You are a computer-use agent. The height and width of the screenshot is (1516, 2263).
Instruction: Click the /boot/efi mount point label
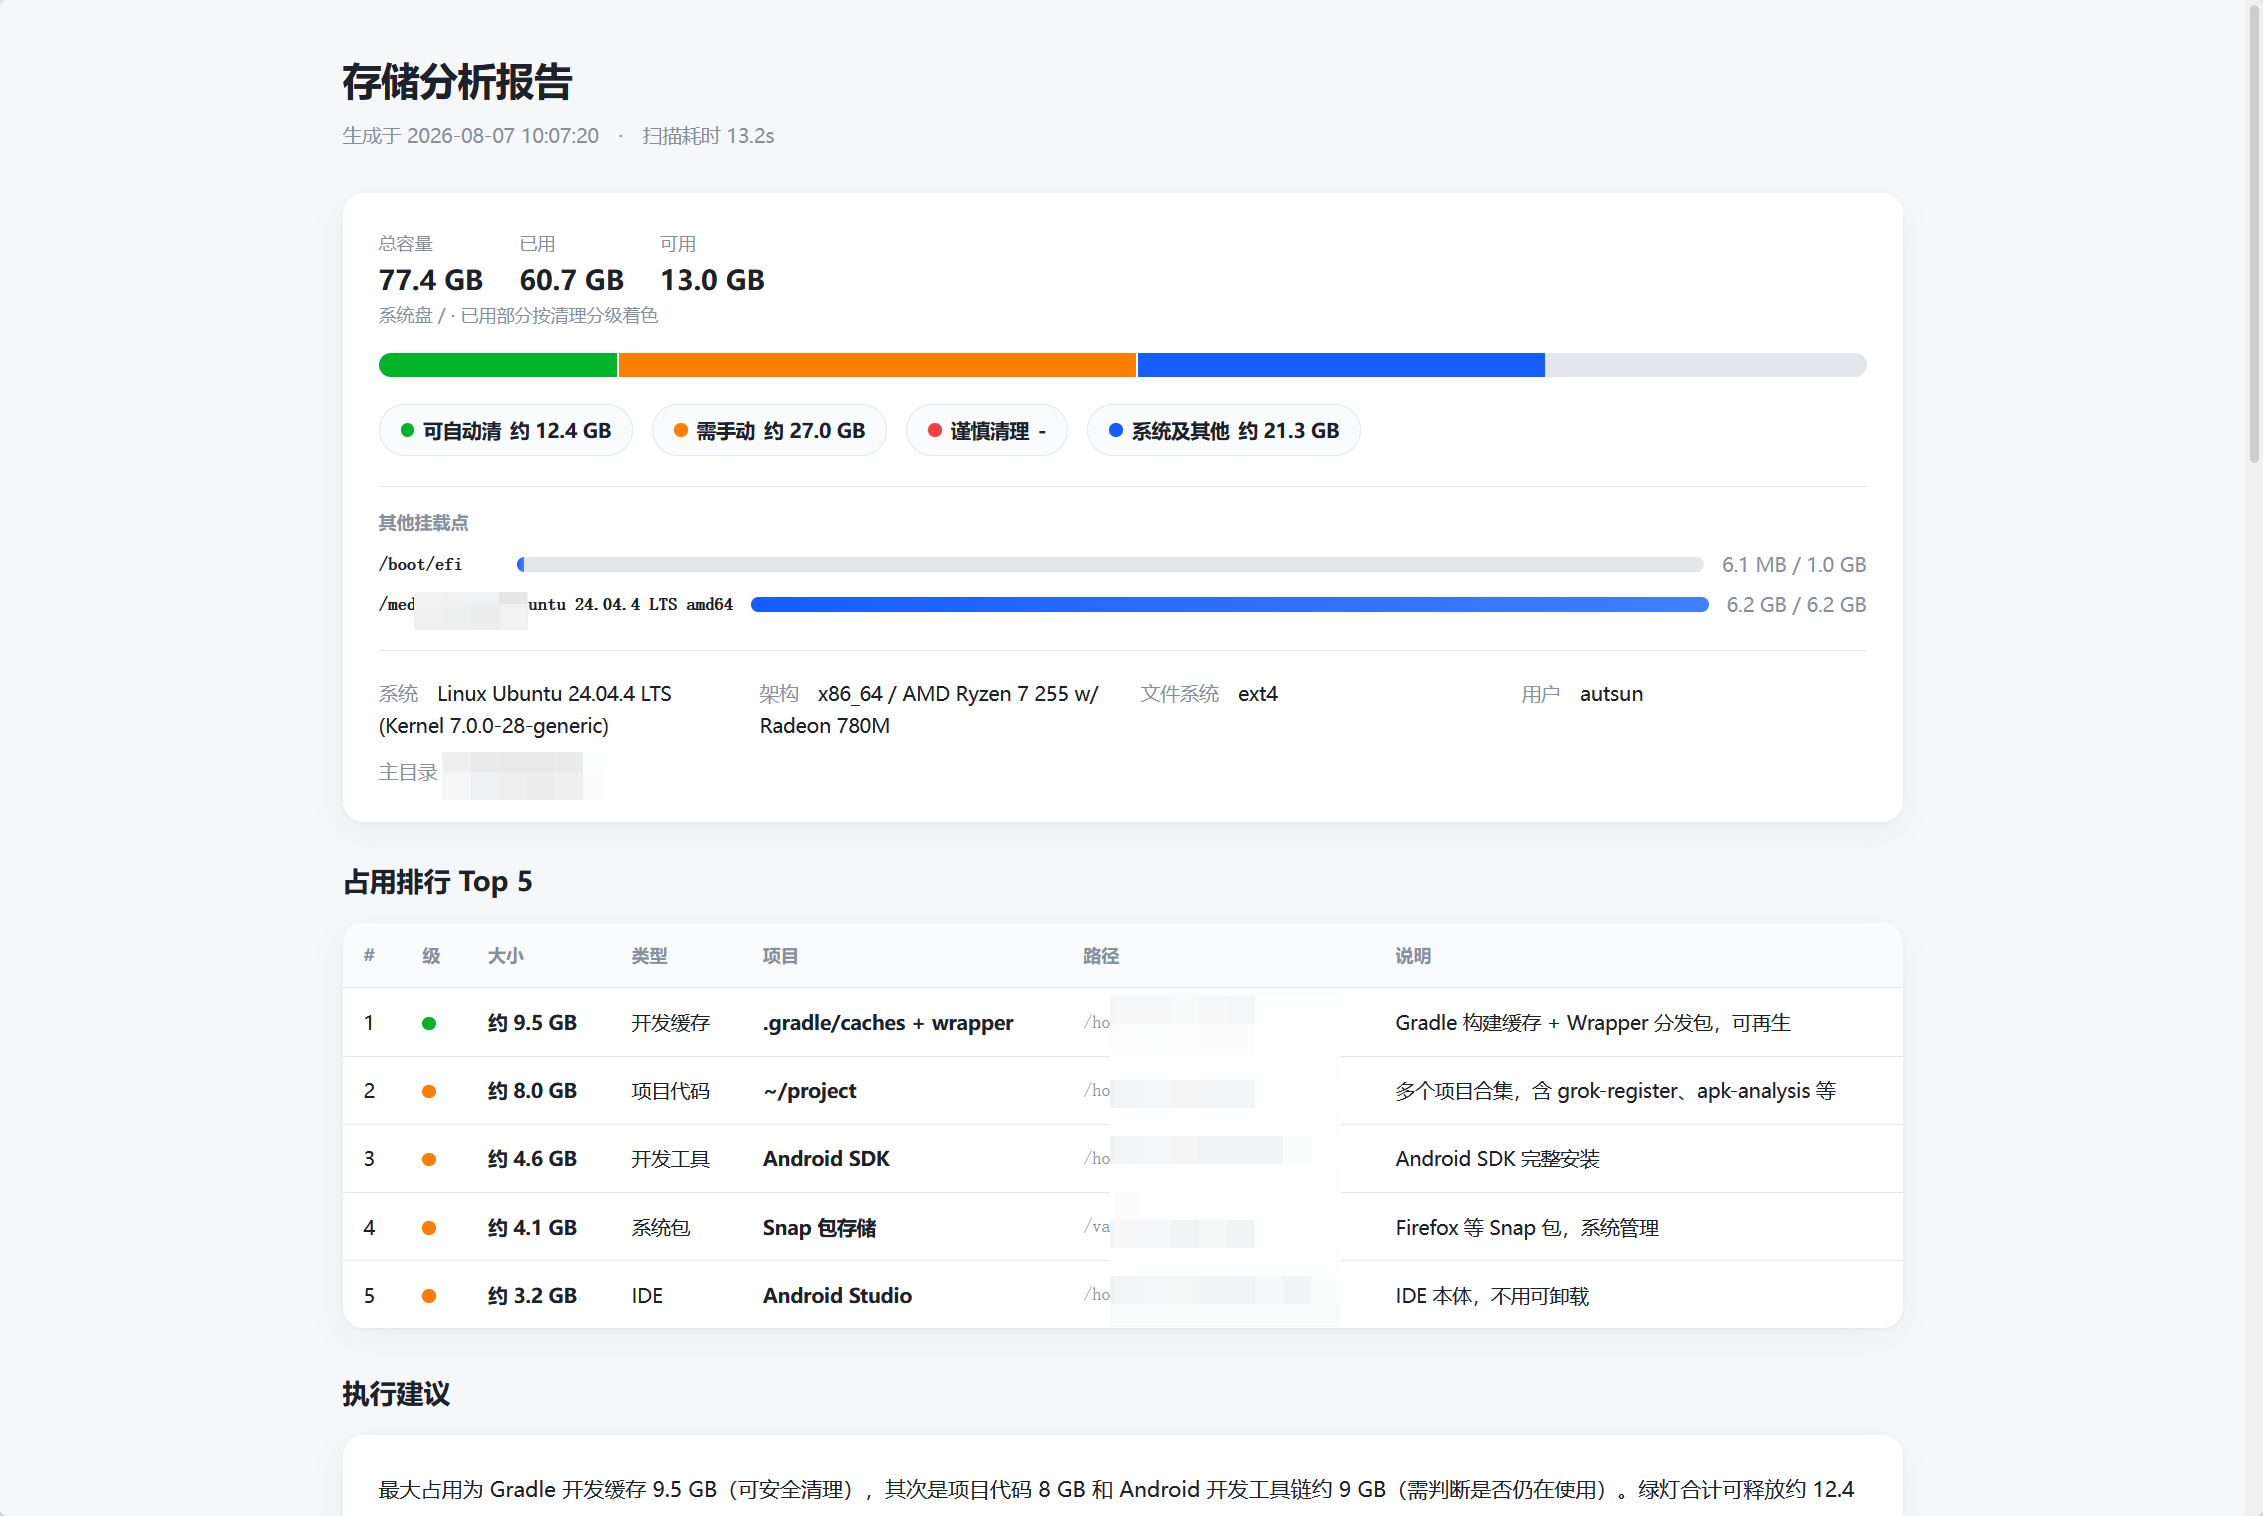[420, 565]
